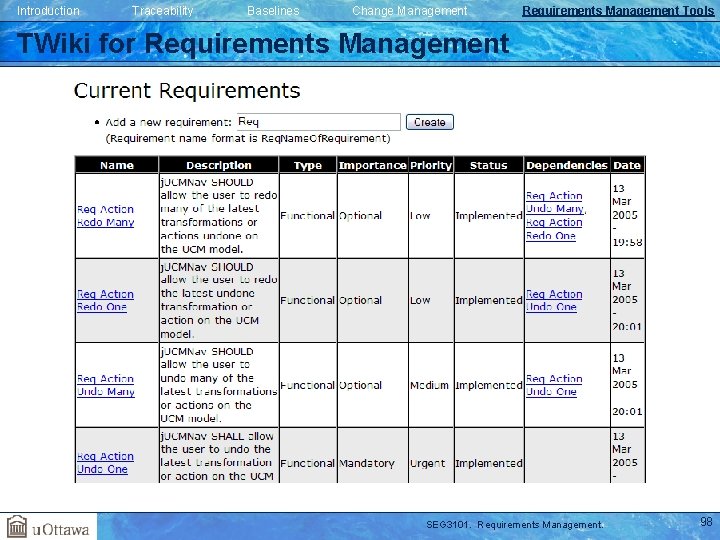
Task: Open Req Action Undo Many name link
Action: (106, 385)
